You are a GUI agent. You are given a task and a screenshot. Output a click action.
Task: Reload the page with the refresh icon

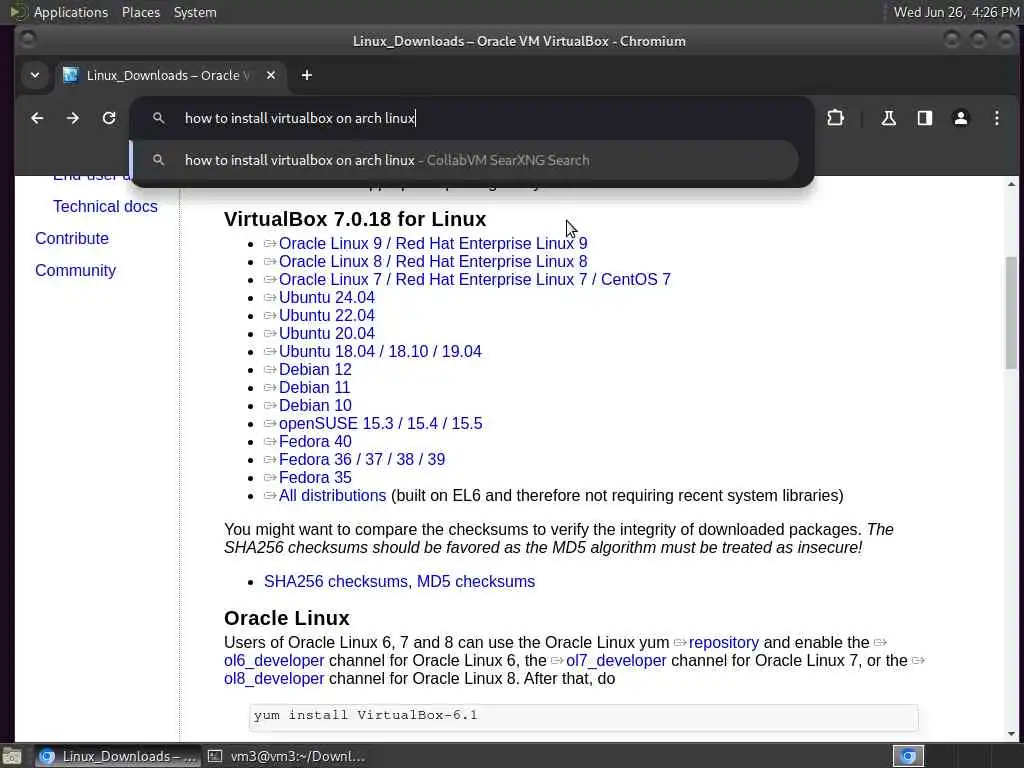(109, 118)
